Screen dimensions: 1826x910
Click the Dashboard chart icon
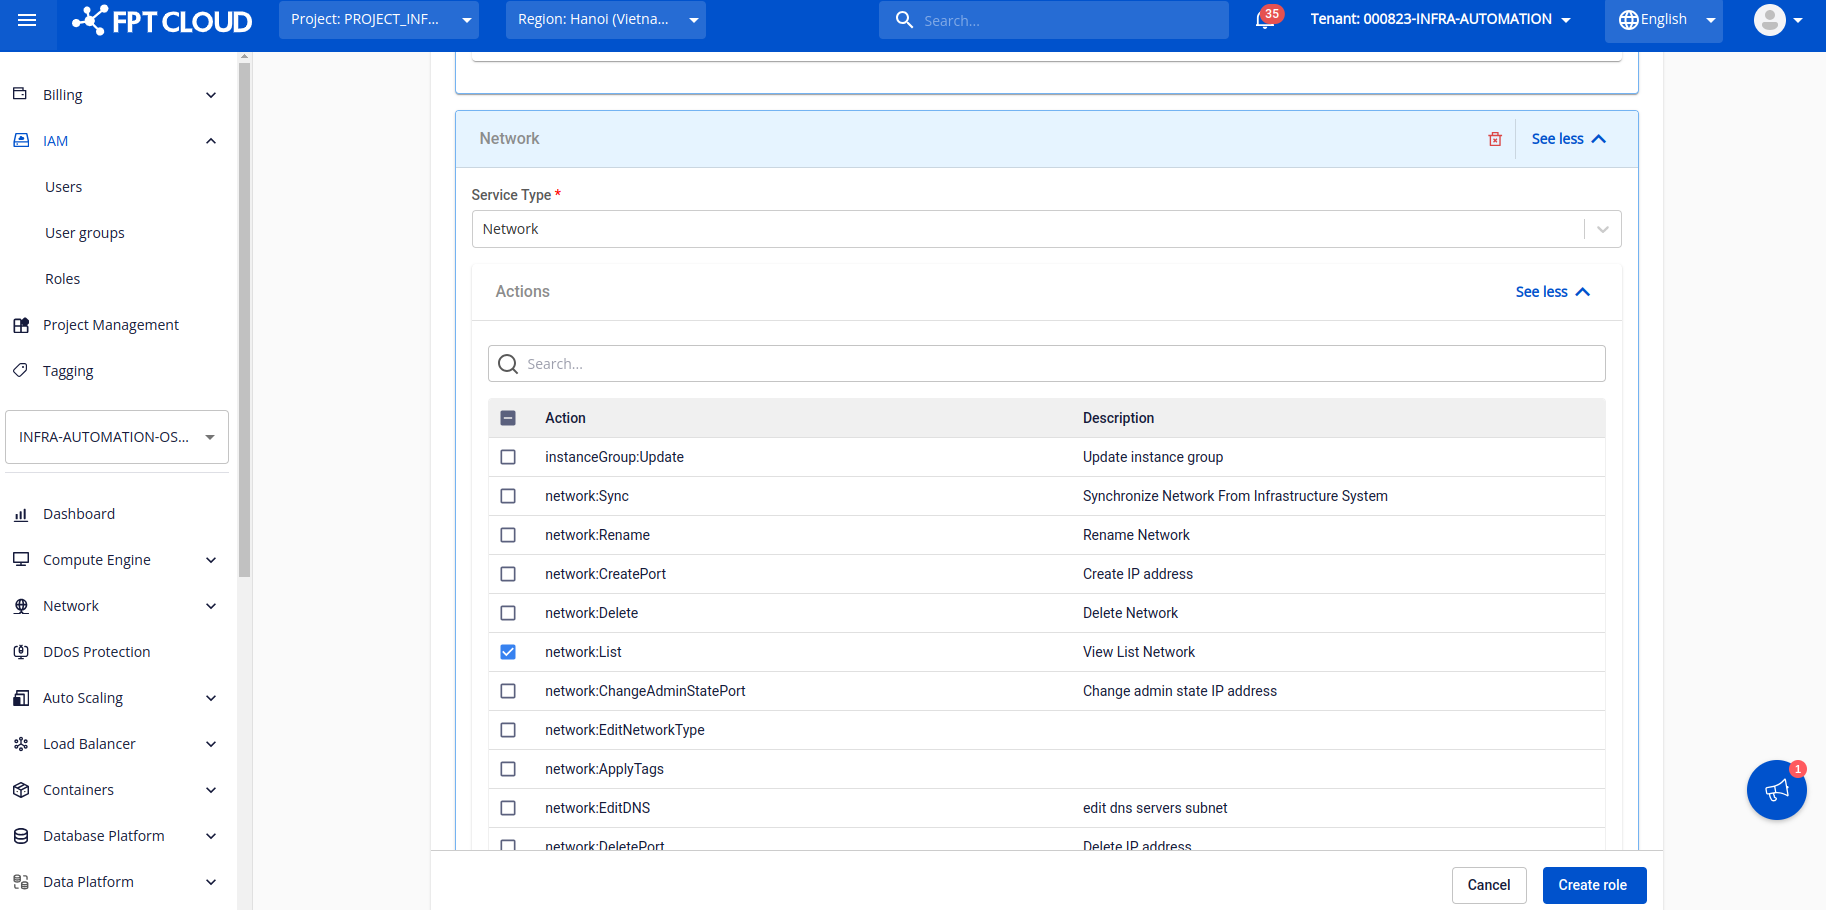tap(21, 514)
